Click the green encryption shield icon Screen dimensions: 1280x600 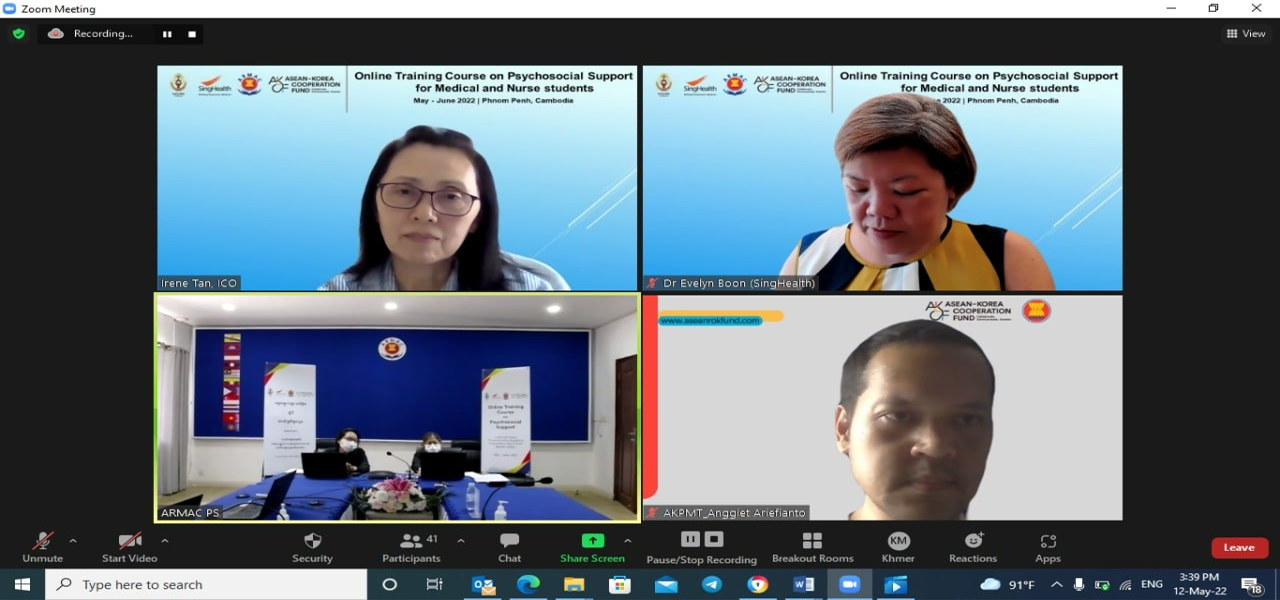pyautogui.click(x=18, y=33)
